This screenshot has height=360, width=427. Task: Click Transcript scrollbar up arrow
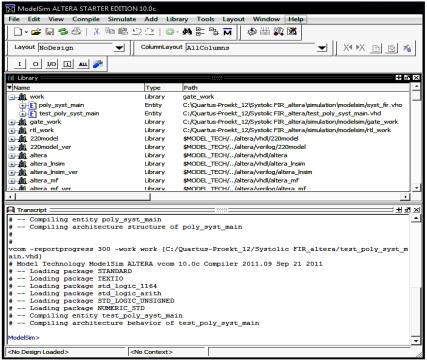416,218
